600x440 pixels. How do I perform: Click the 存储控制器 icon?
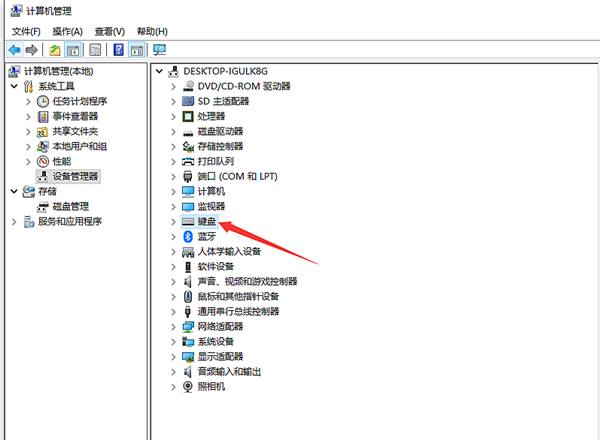point(188,146)
